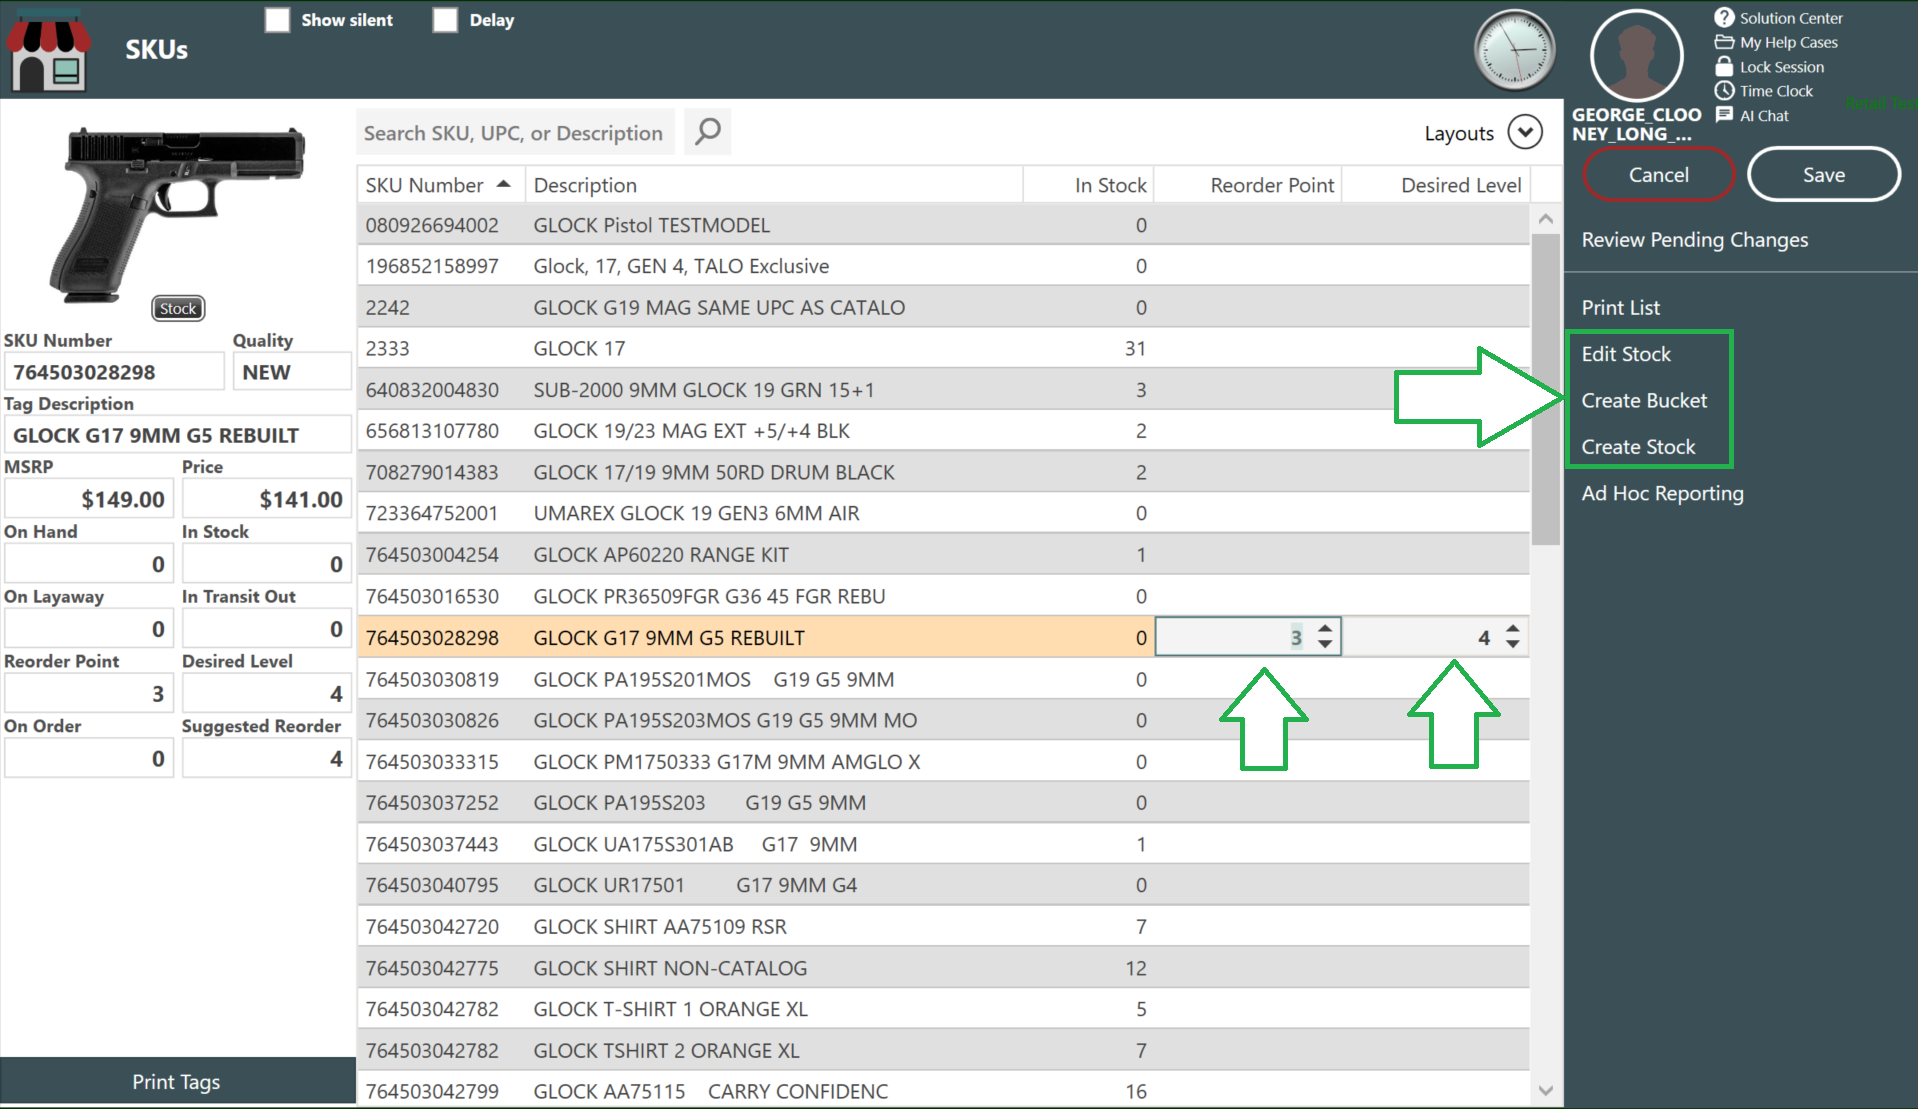Image resolution: width=1918 pixels, height=1109 pixels.
Task: Select Print List option
Action: pos(1620,308)
